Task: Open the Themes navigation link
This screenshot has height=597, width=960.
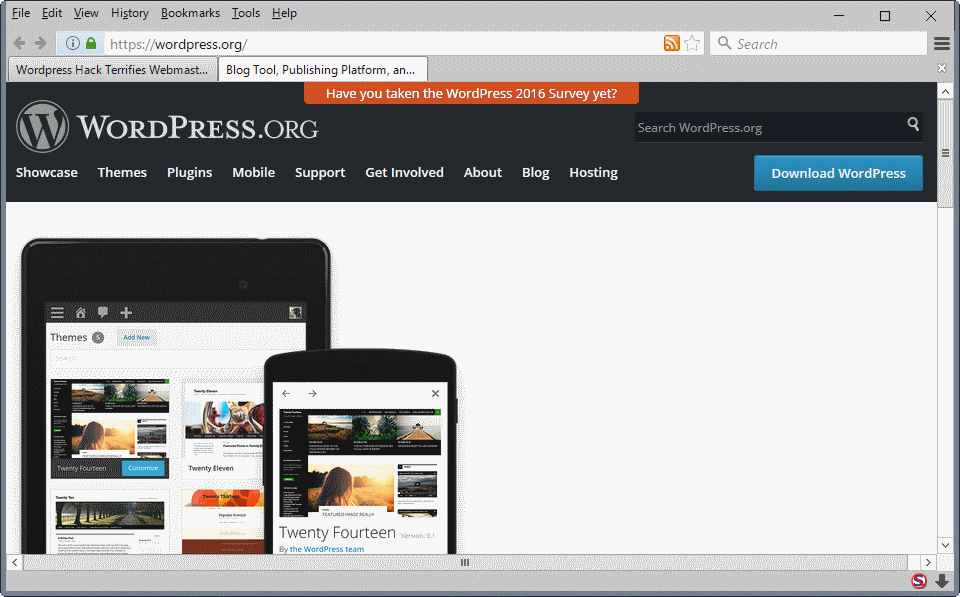Action: [x=122, y=173]
